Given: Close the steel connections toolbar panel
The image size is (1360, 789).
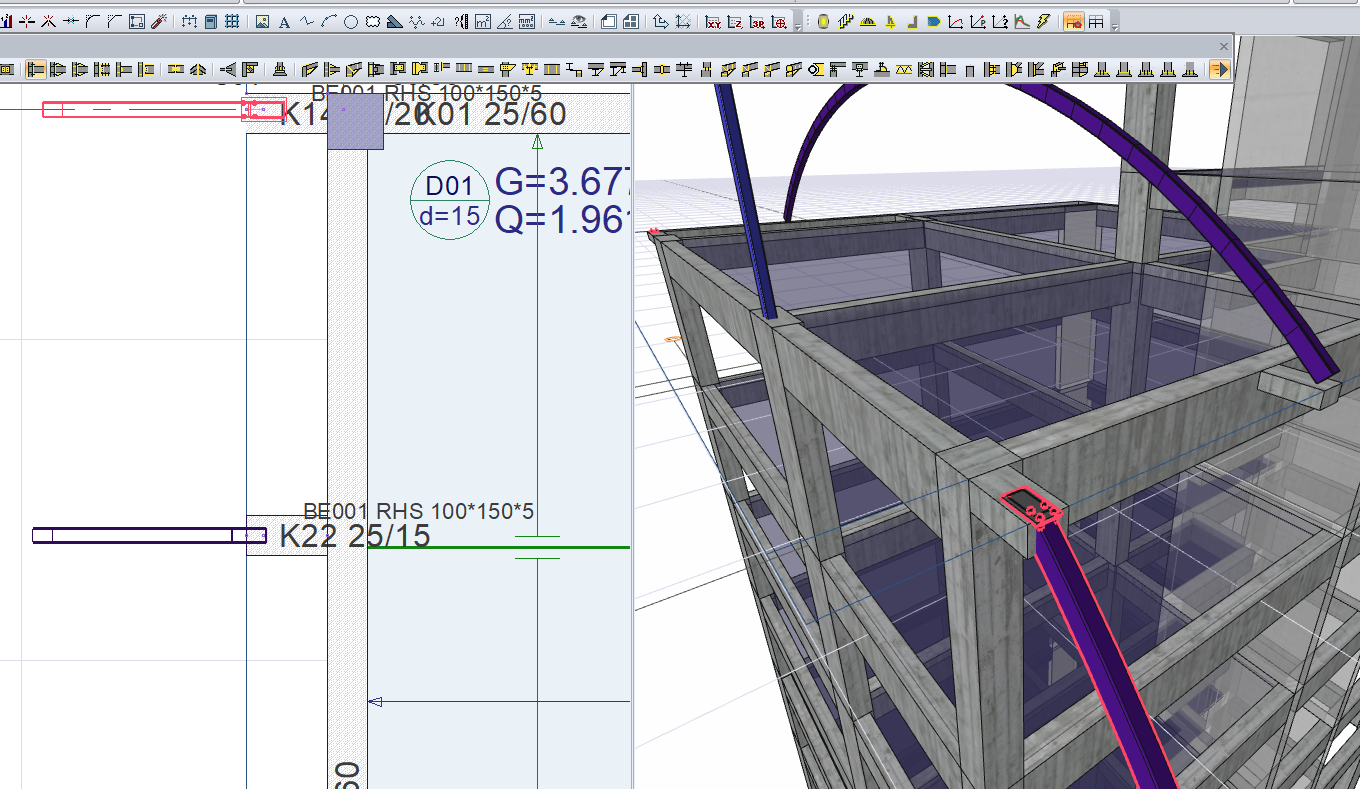Looking at the screenshot, I should coord(1224,46).
